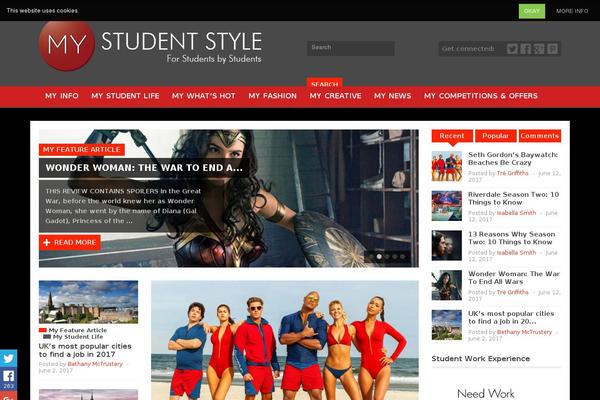Open author Tré Griffiths on the Wonder Woman post

512,292
